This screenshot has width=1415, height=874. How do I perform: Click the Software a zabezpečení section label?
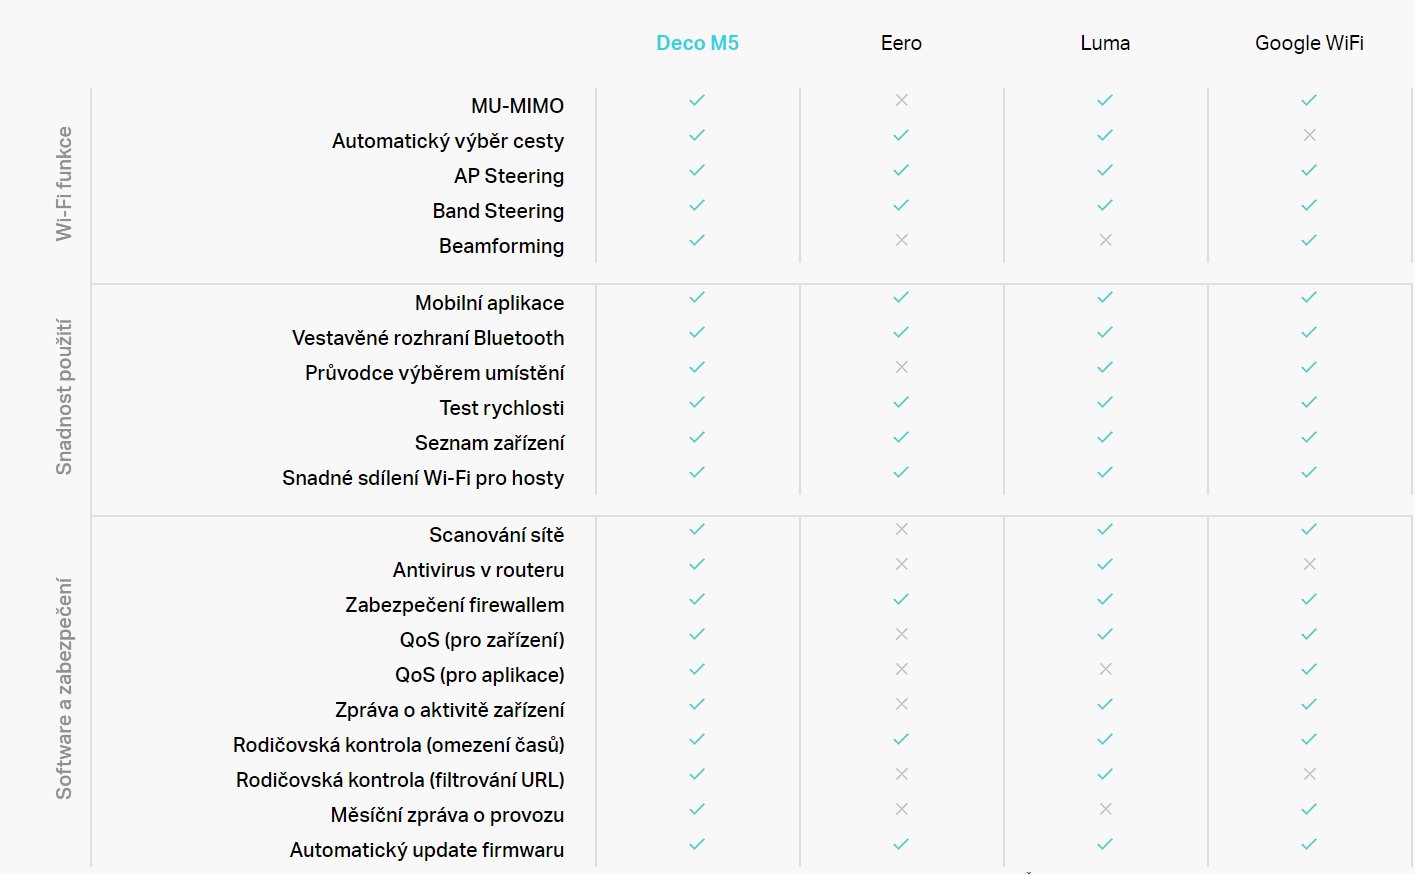[64, 688]
